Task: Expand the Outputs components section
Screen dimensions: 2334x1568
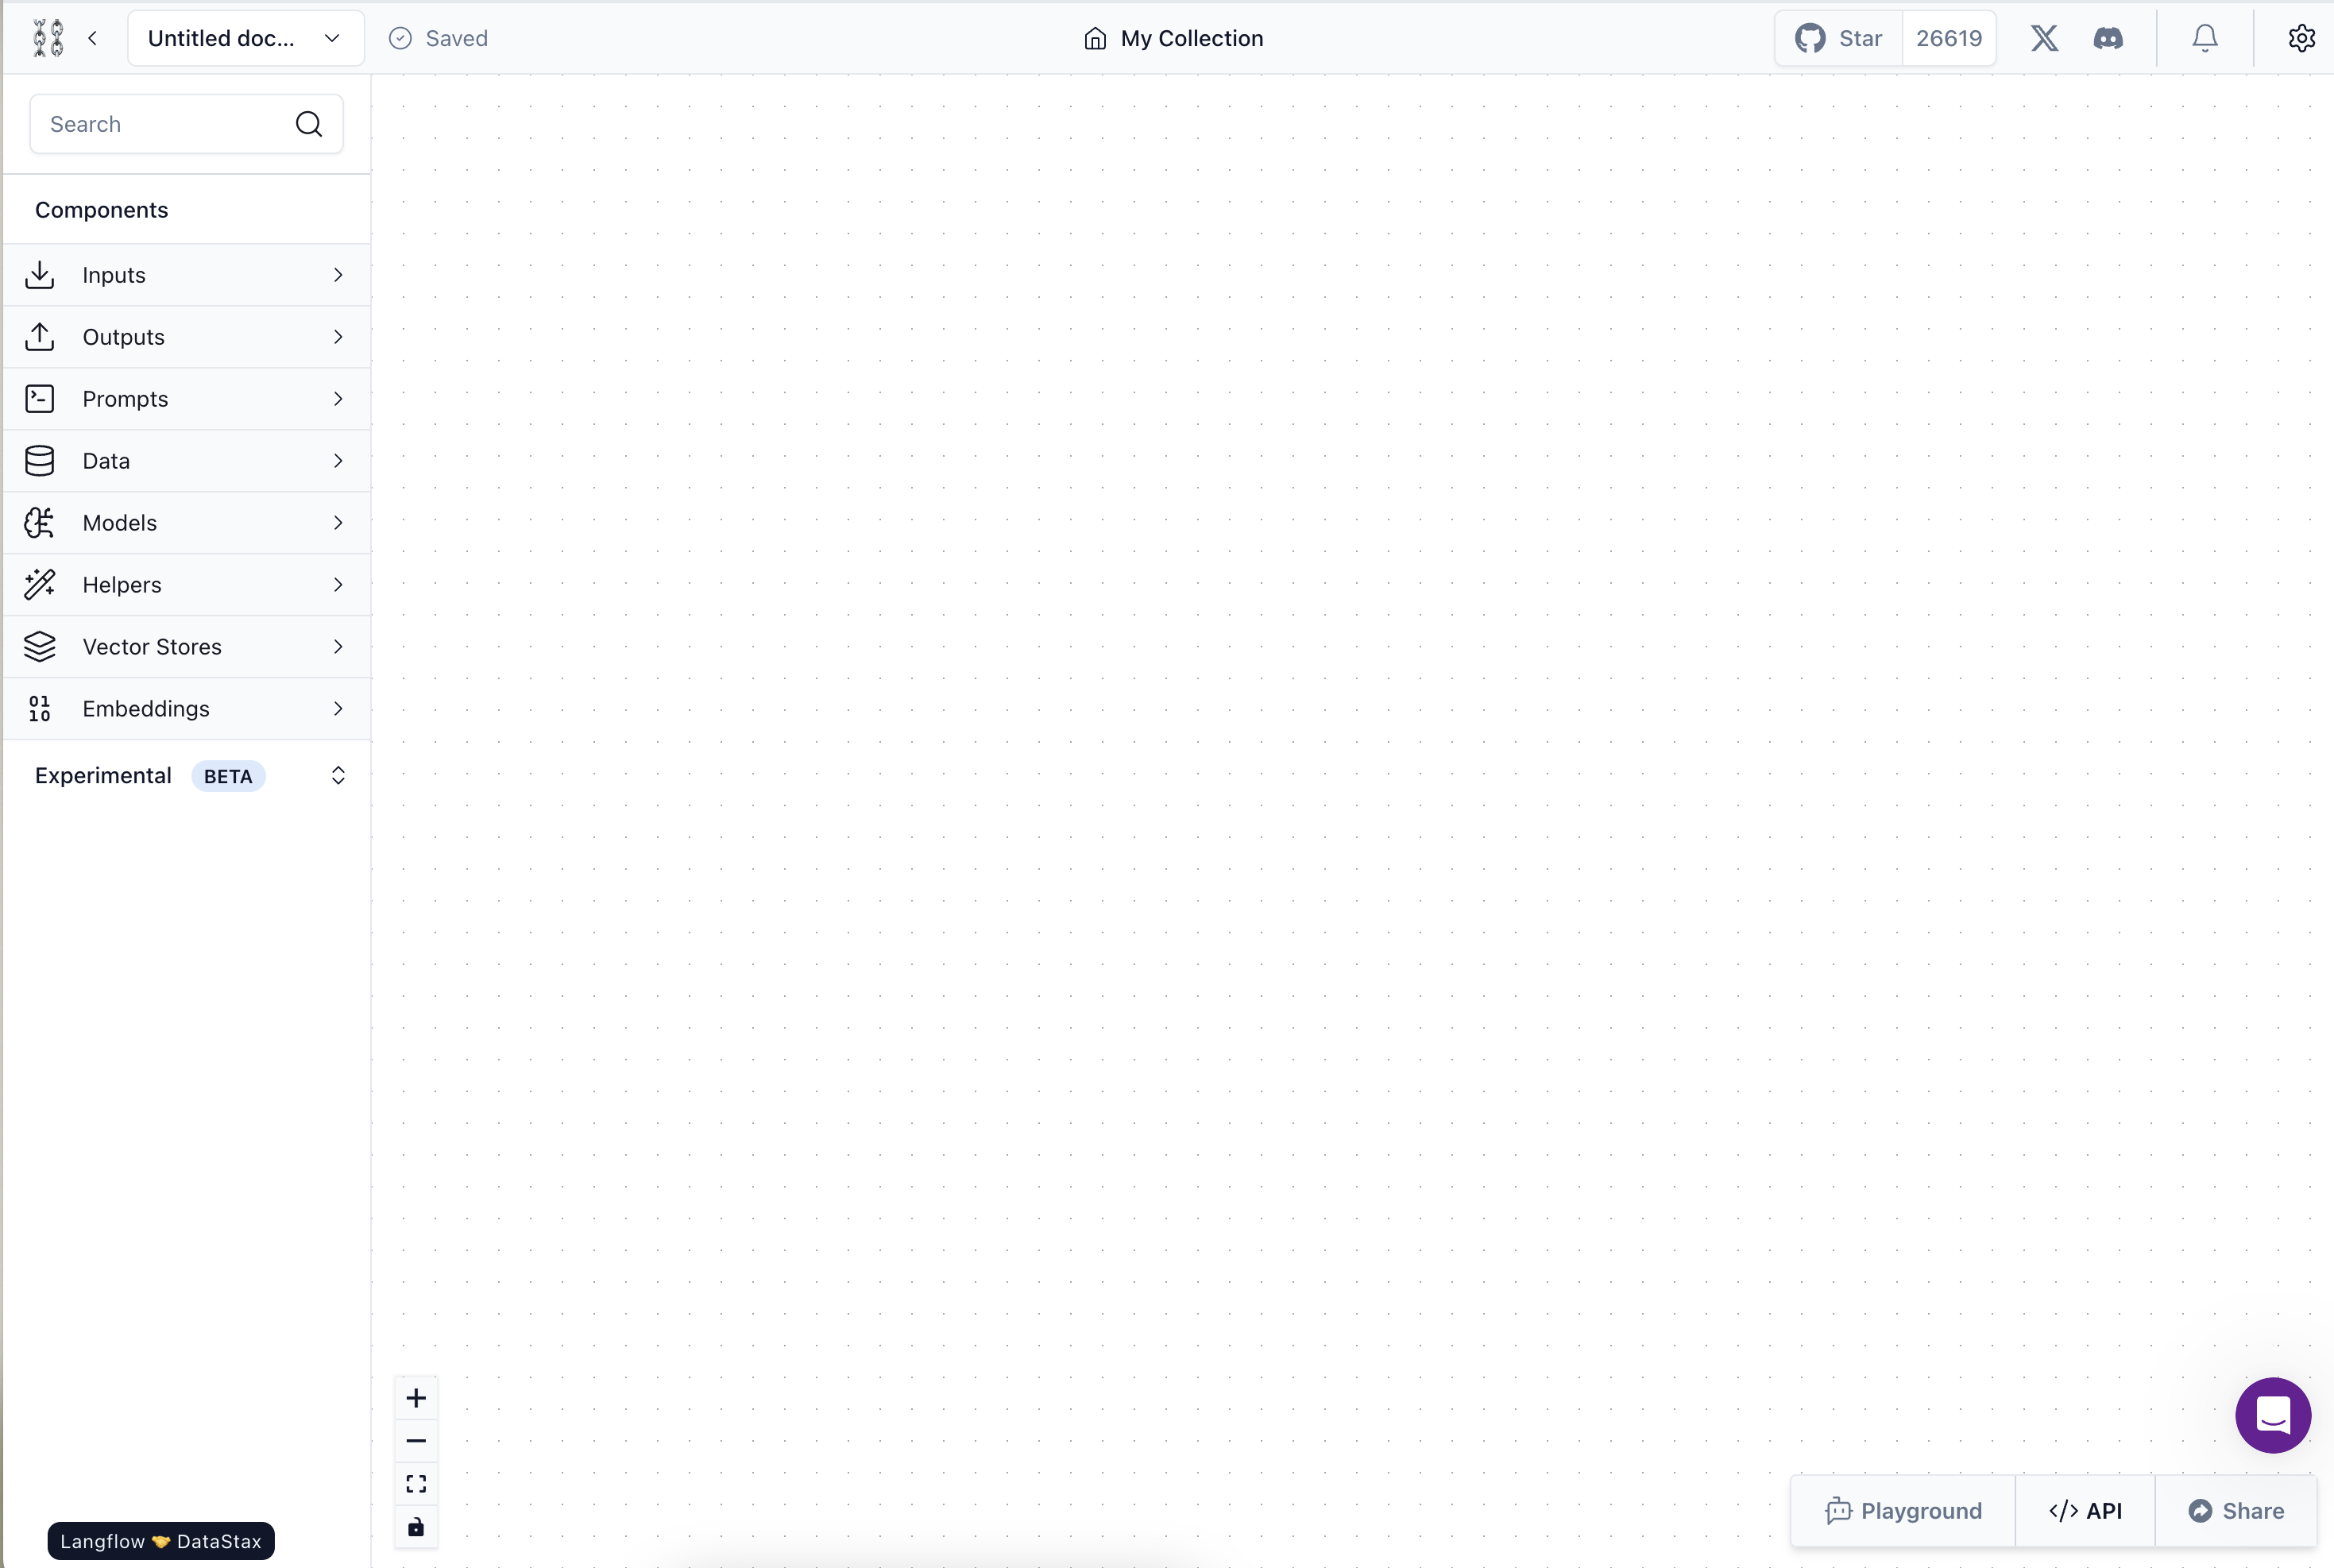Action: 184,336
